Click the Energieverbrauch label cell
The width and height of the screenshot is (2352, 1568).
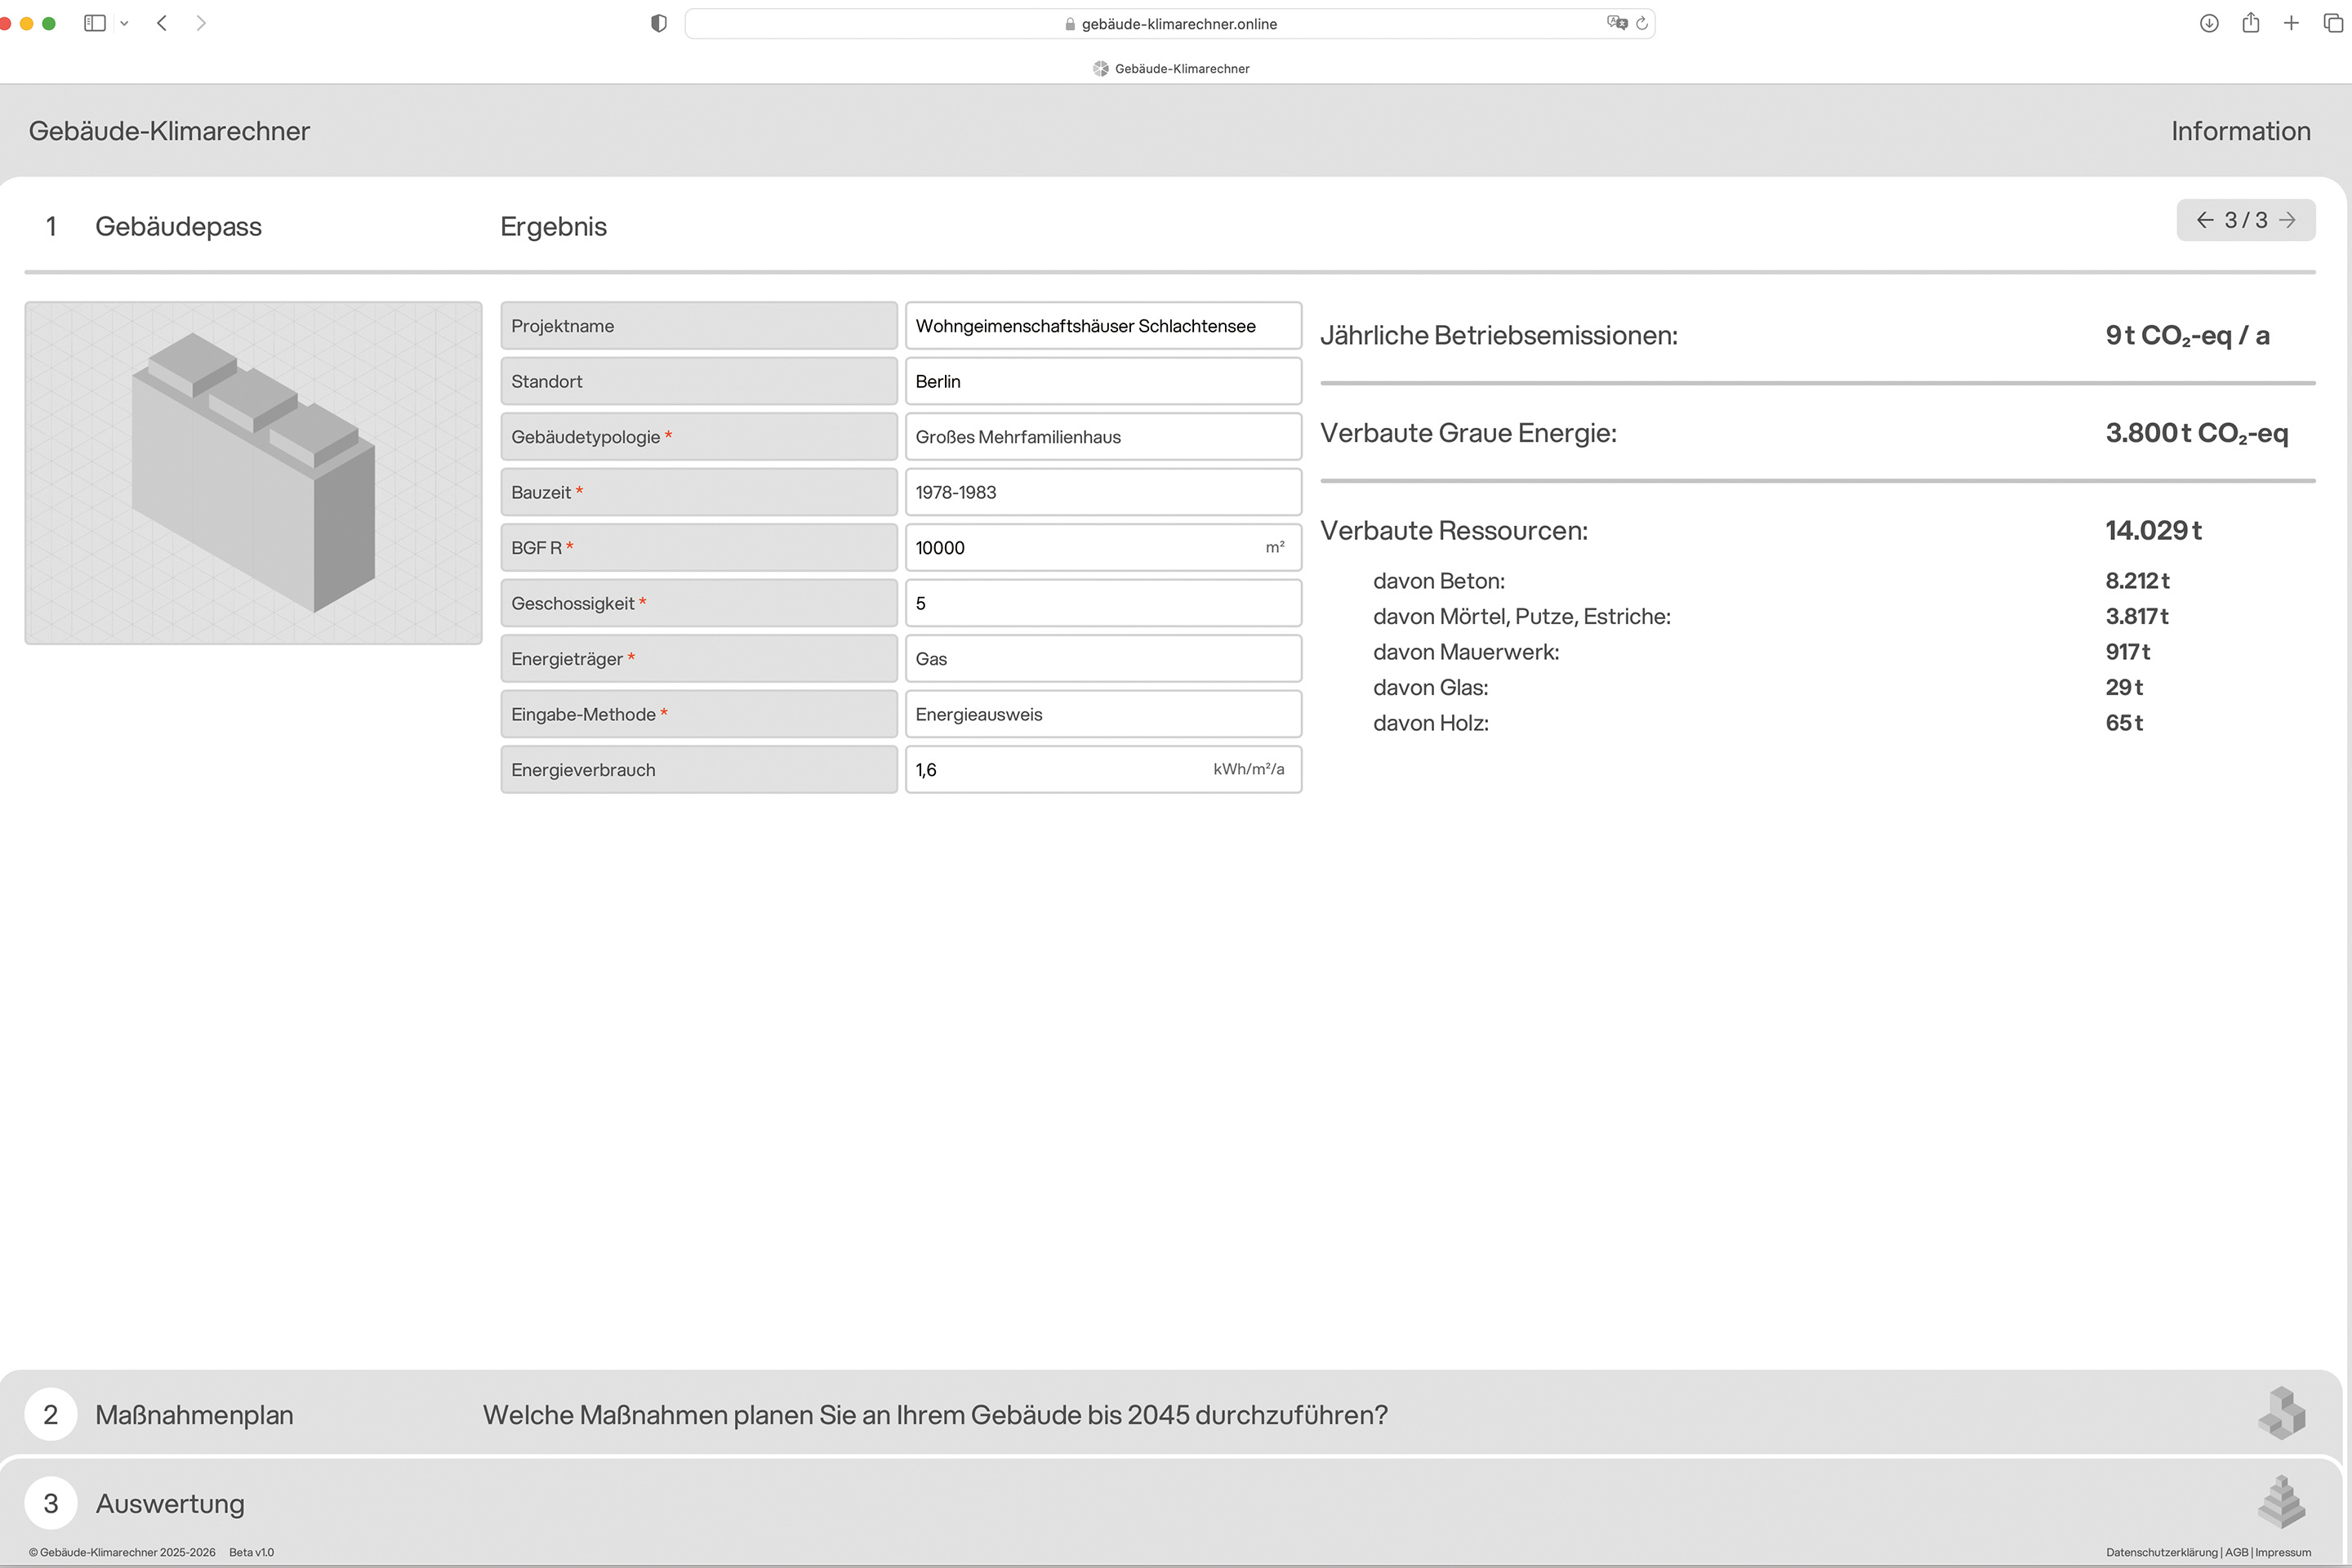[x=699, y=770]
